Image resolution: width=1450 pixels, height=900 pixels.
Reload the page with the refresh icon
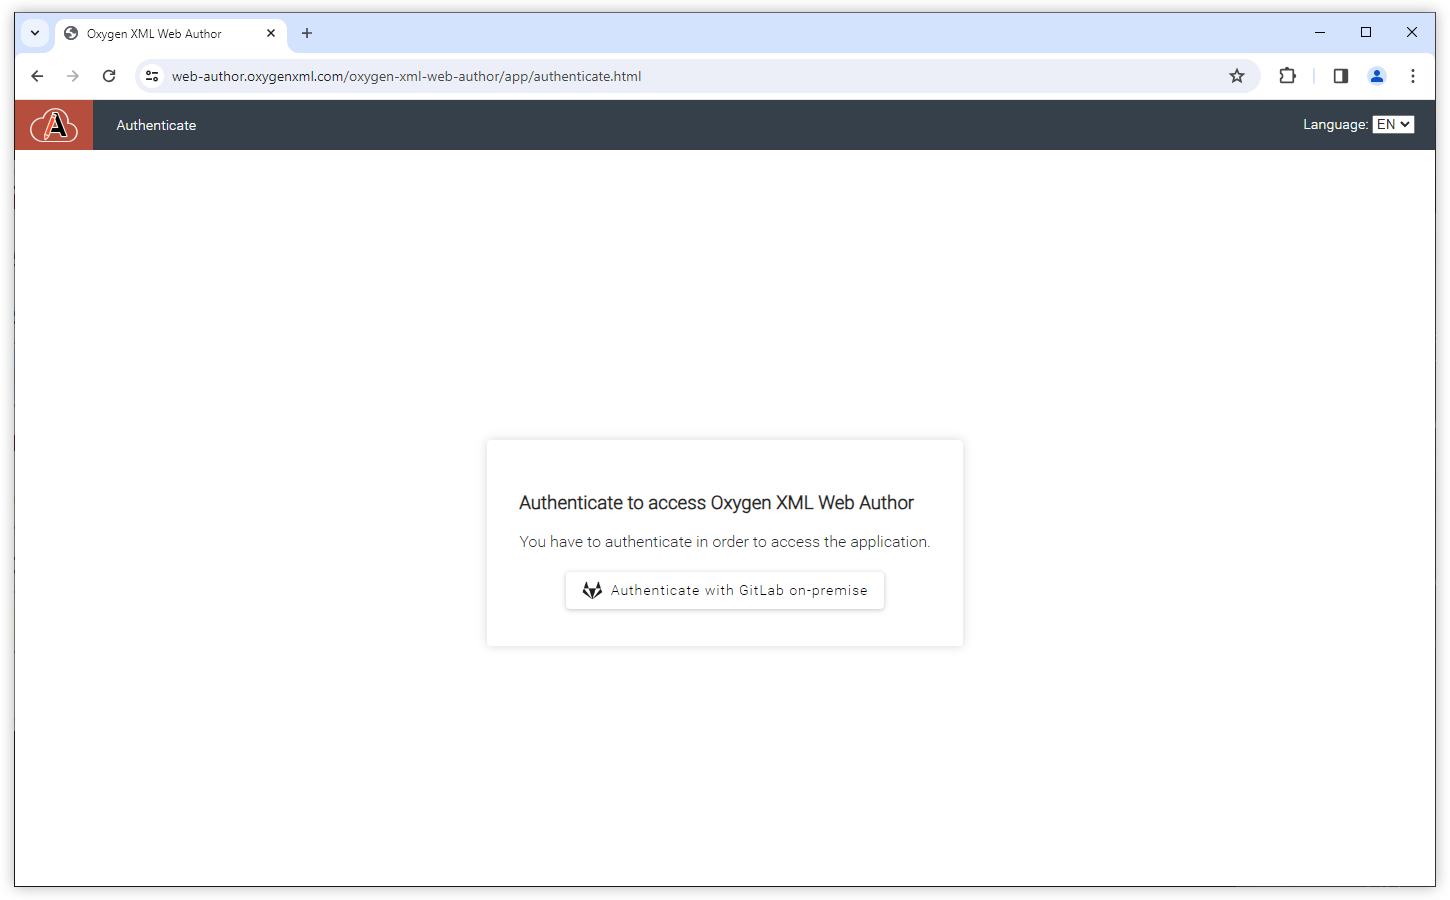[109, 76]
